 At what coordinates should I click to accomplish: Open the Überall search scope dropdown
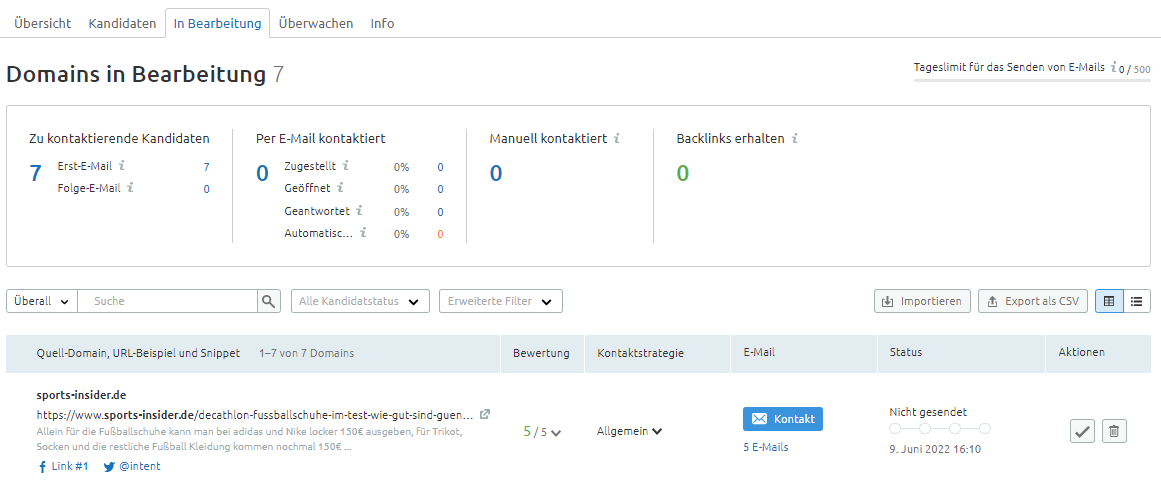coord(41,302)
